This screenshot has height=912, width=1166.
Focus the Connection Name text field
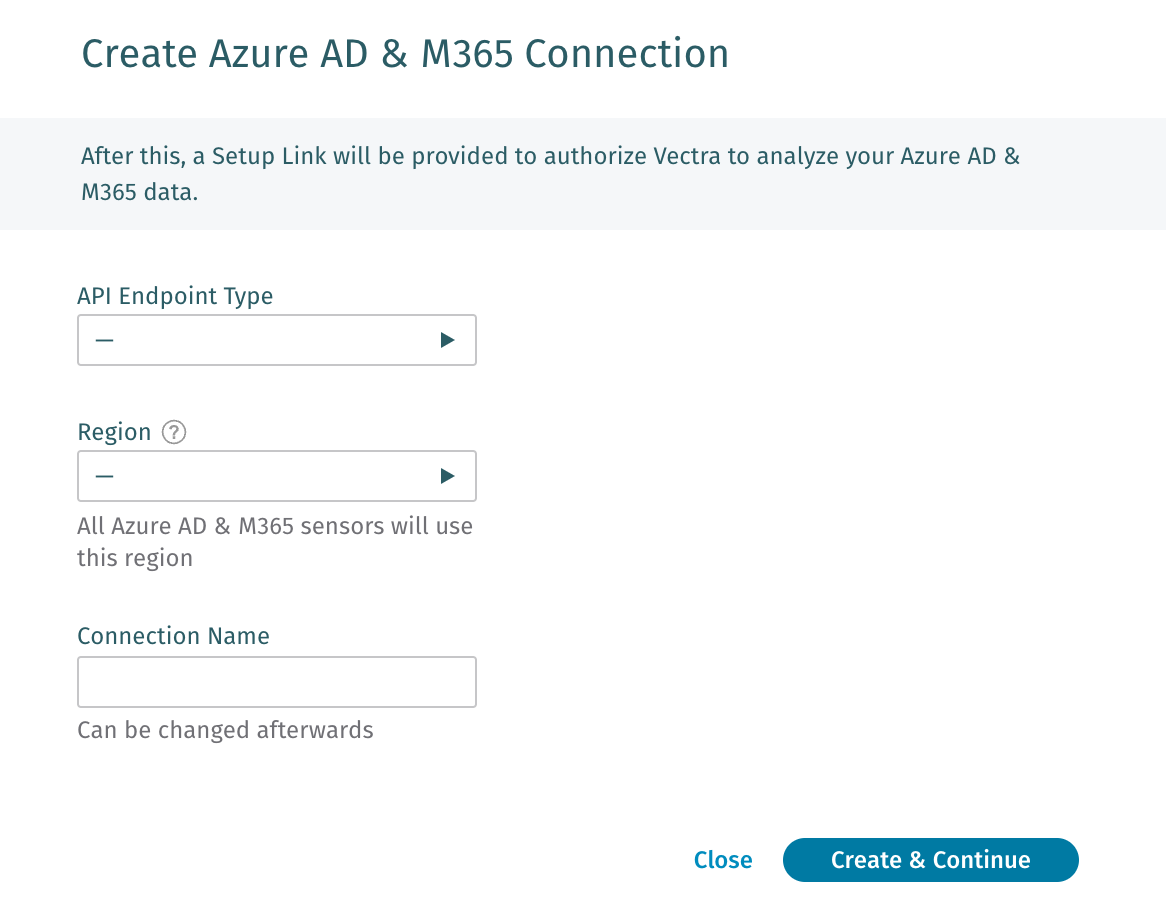pyautogui.click(x=276, y=682)
